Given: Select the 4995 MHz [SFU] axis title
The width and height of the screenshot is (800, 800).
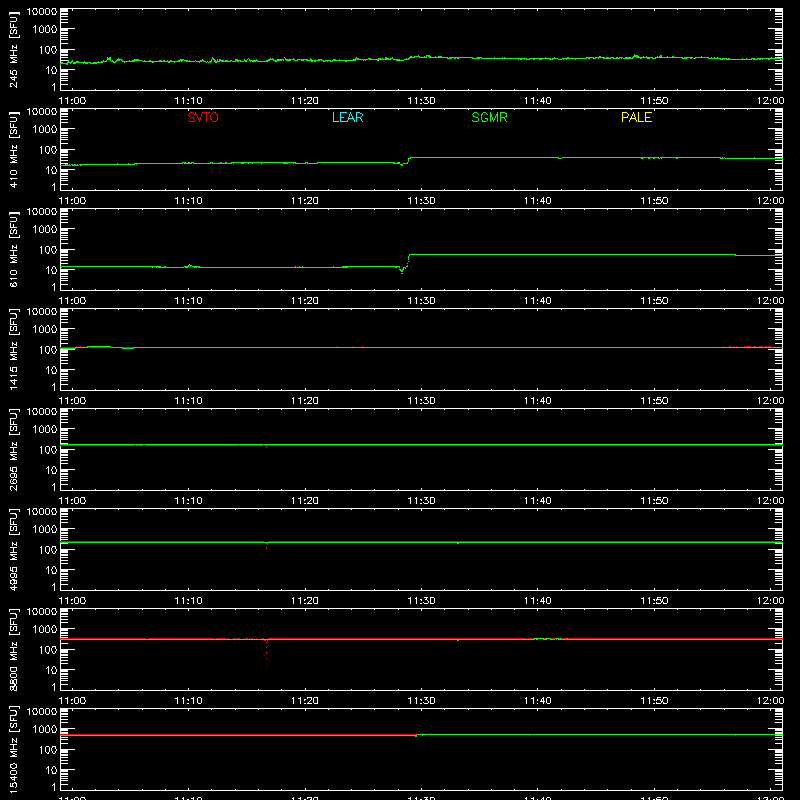Looking at the screenshot, I should pyautogui.click(x=13, y=549).
